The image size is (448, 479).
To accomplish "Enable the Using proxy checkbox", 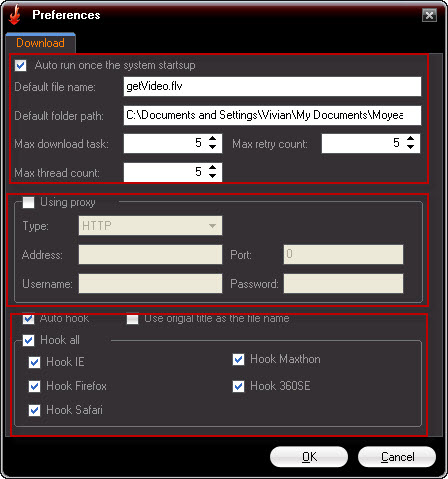I will coord(28,202).
